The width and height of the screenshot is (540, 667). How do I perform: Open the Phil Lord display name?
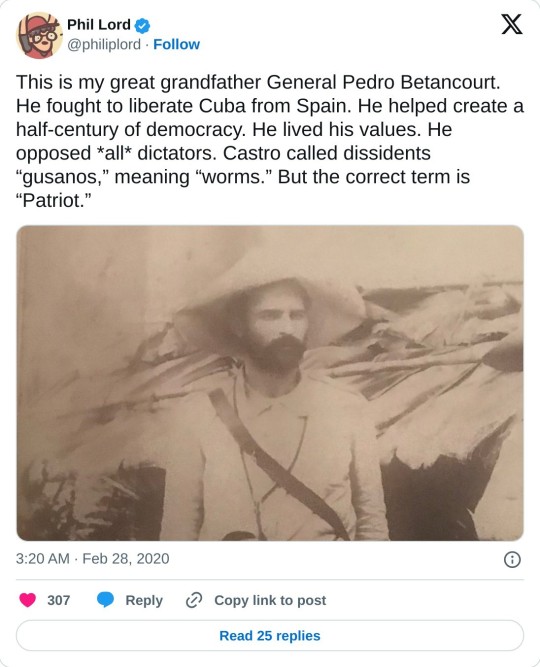point(99,25)
